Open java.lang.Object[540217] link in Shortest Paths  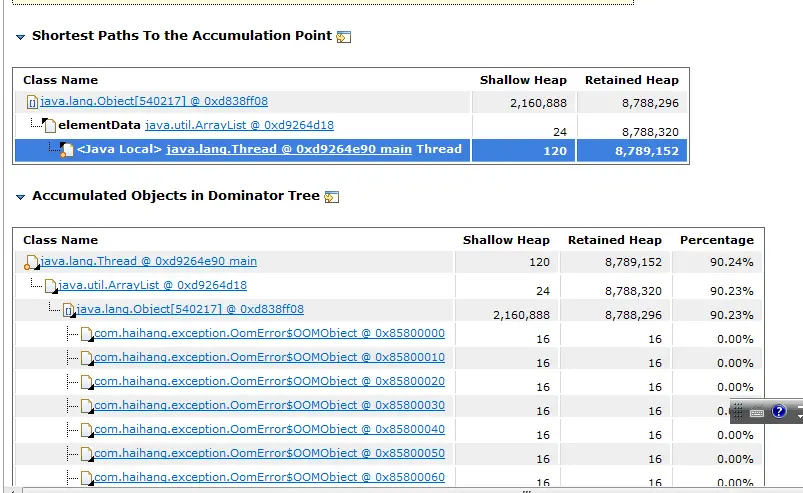(154, 101)
